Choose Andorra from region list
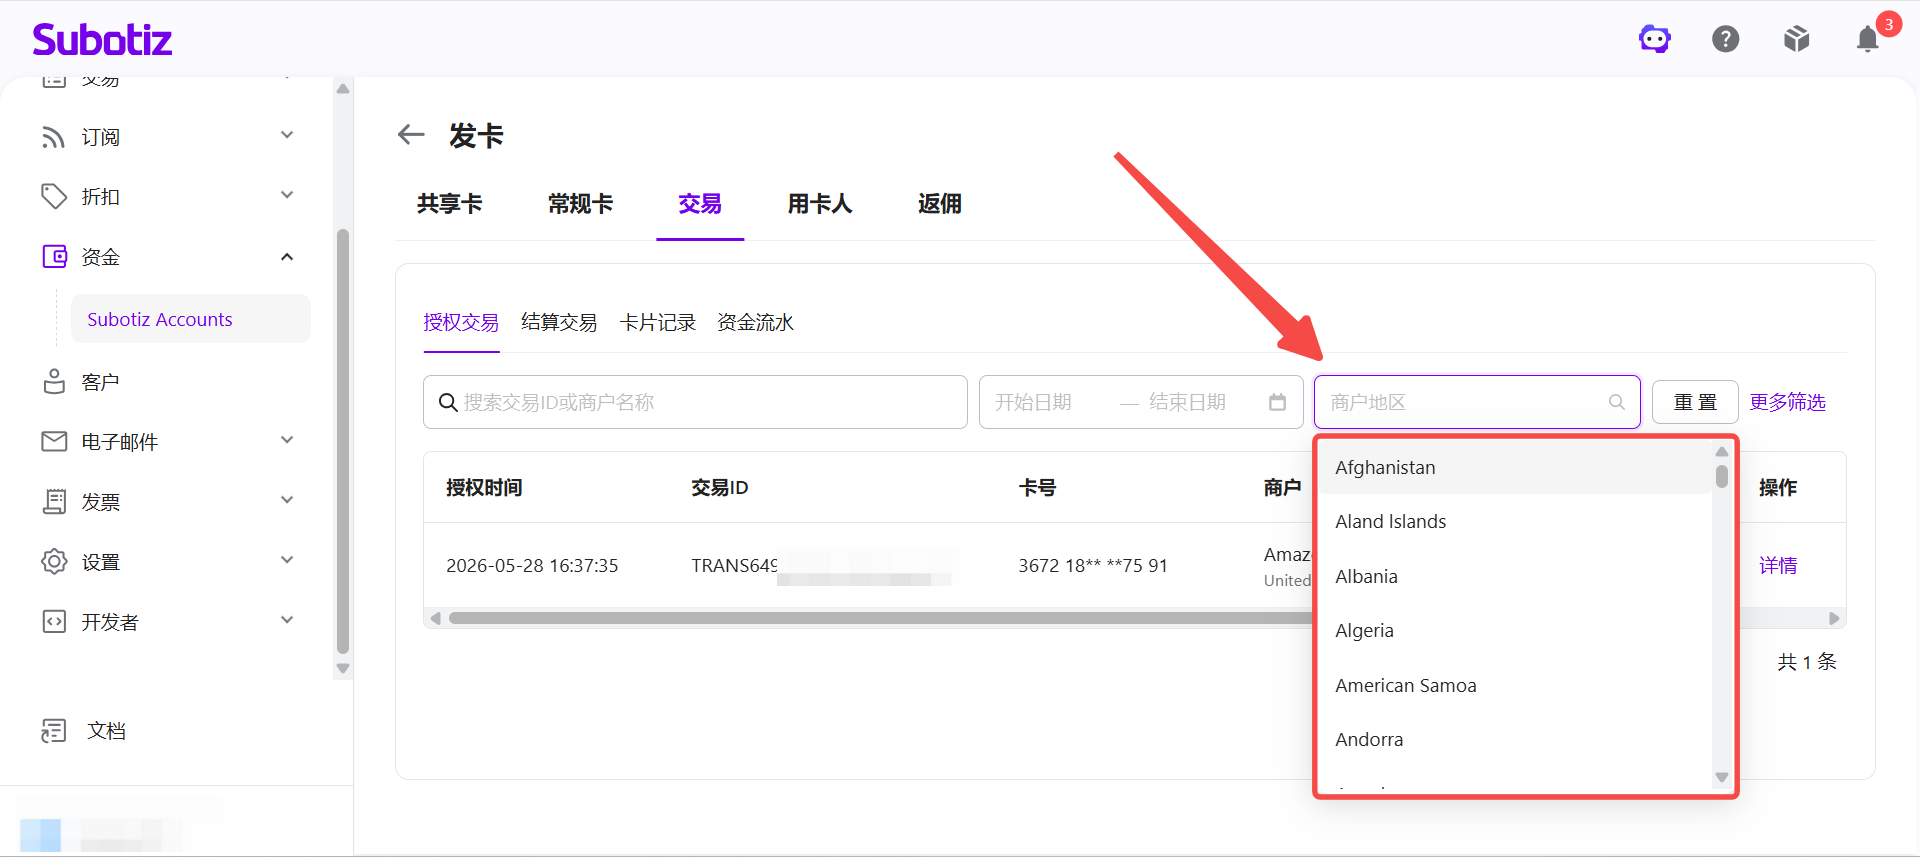The image size is (1920, 857). 1515,739
